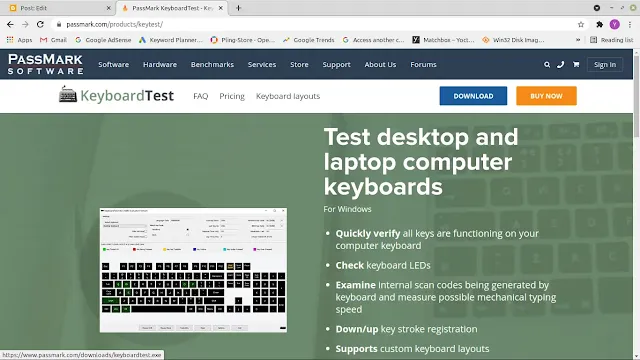Open the Benchmarks menu

pyautogui.click(x=212, y=64)
